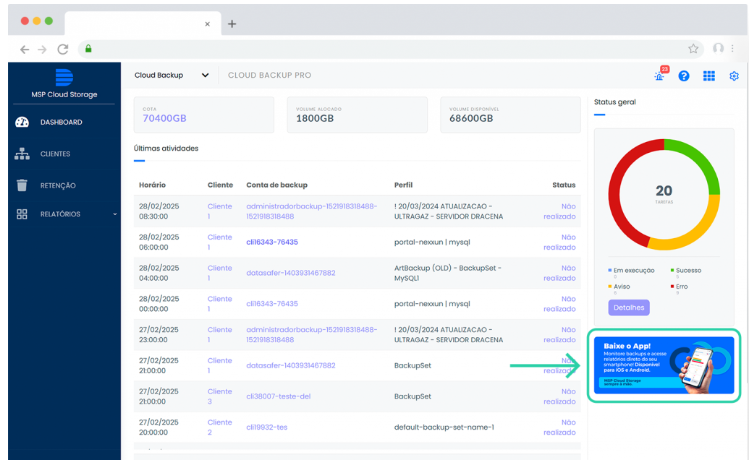Open the cli16343-76435 account link
Screen dimensions: 755x465
tap(272, 241)
